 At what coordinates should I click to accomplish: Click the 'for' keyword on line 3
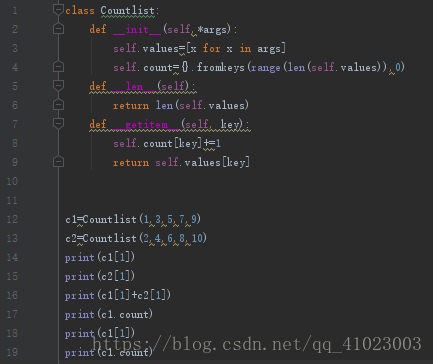click(212, 48)
